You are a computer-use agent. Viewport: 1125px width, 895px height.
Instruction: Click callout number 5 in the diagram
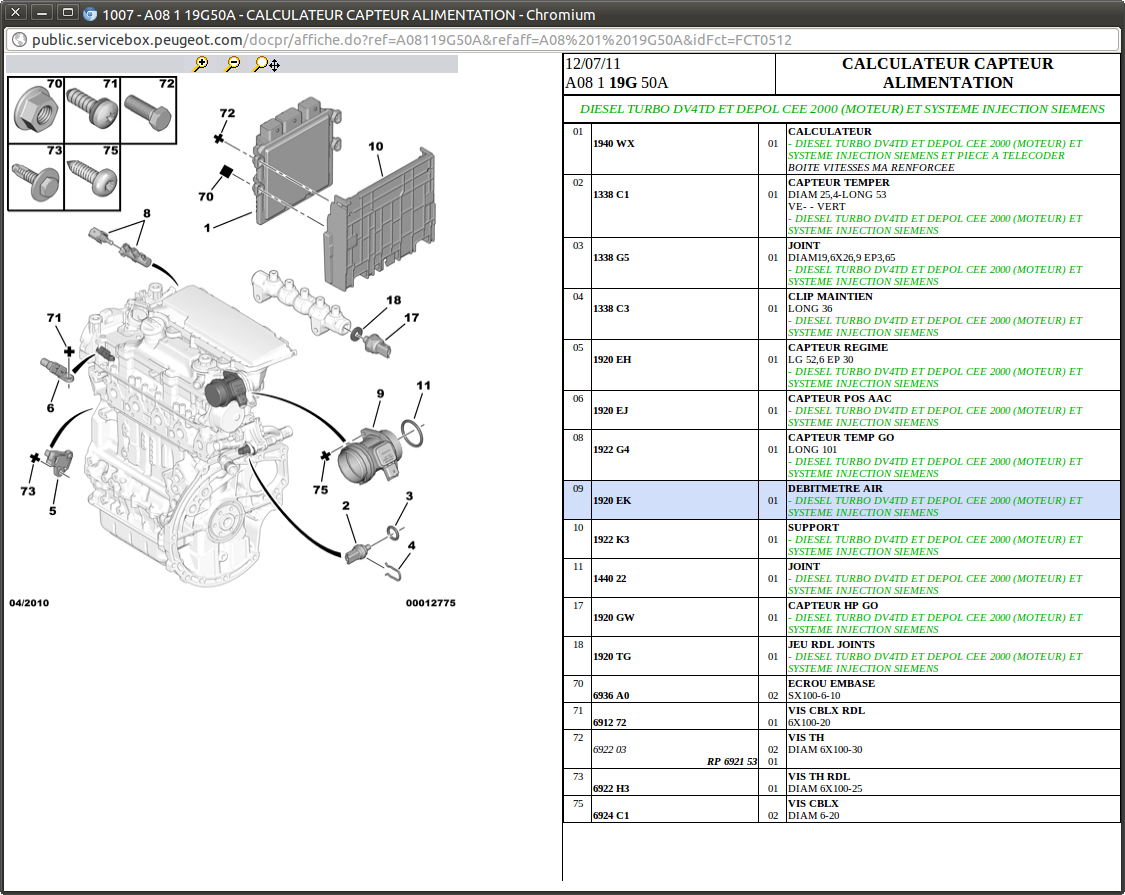52,511
